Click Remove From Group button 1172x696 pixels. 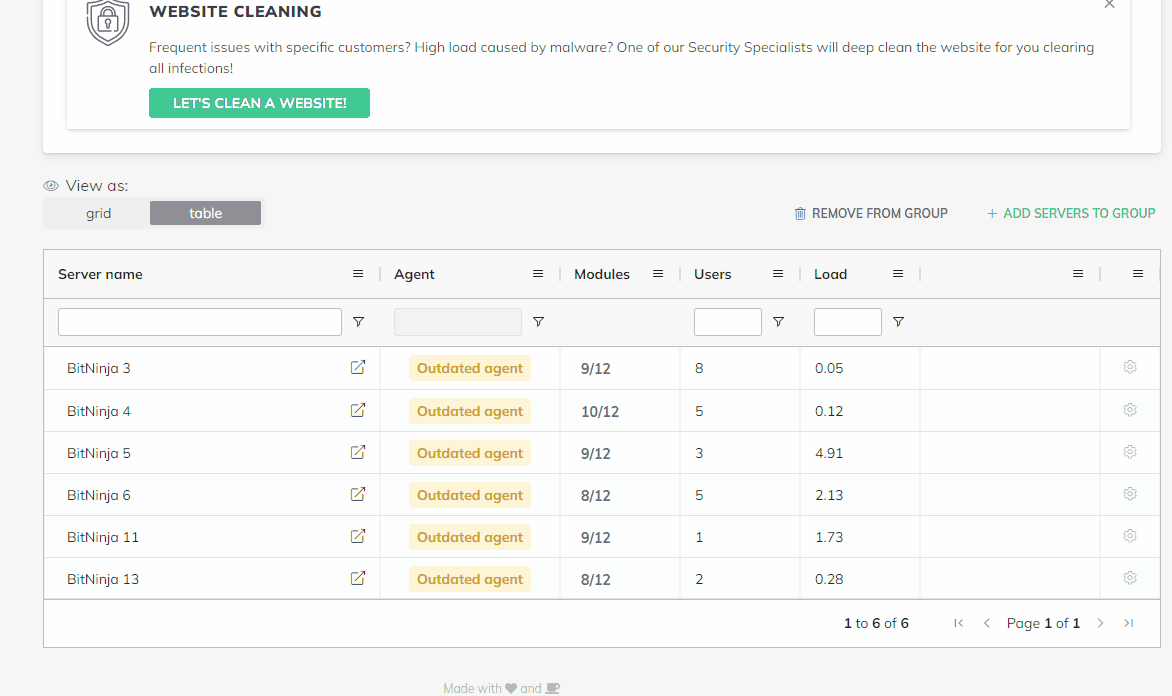click(x=871, y=213)
